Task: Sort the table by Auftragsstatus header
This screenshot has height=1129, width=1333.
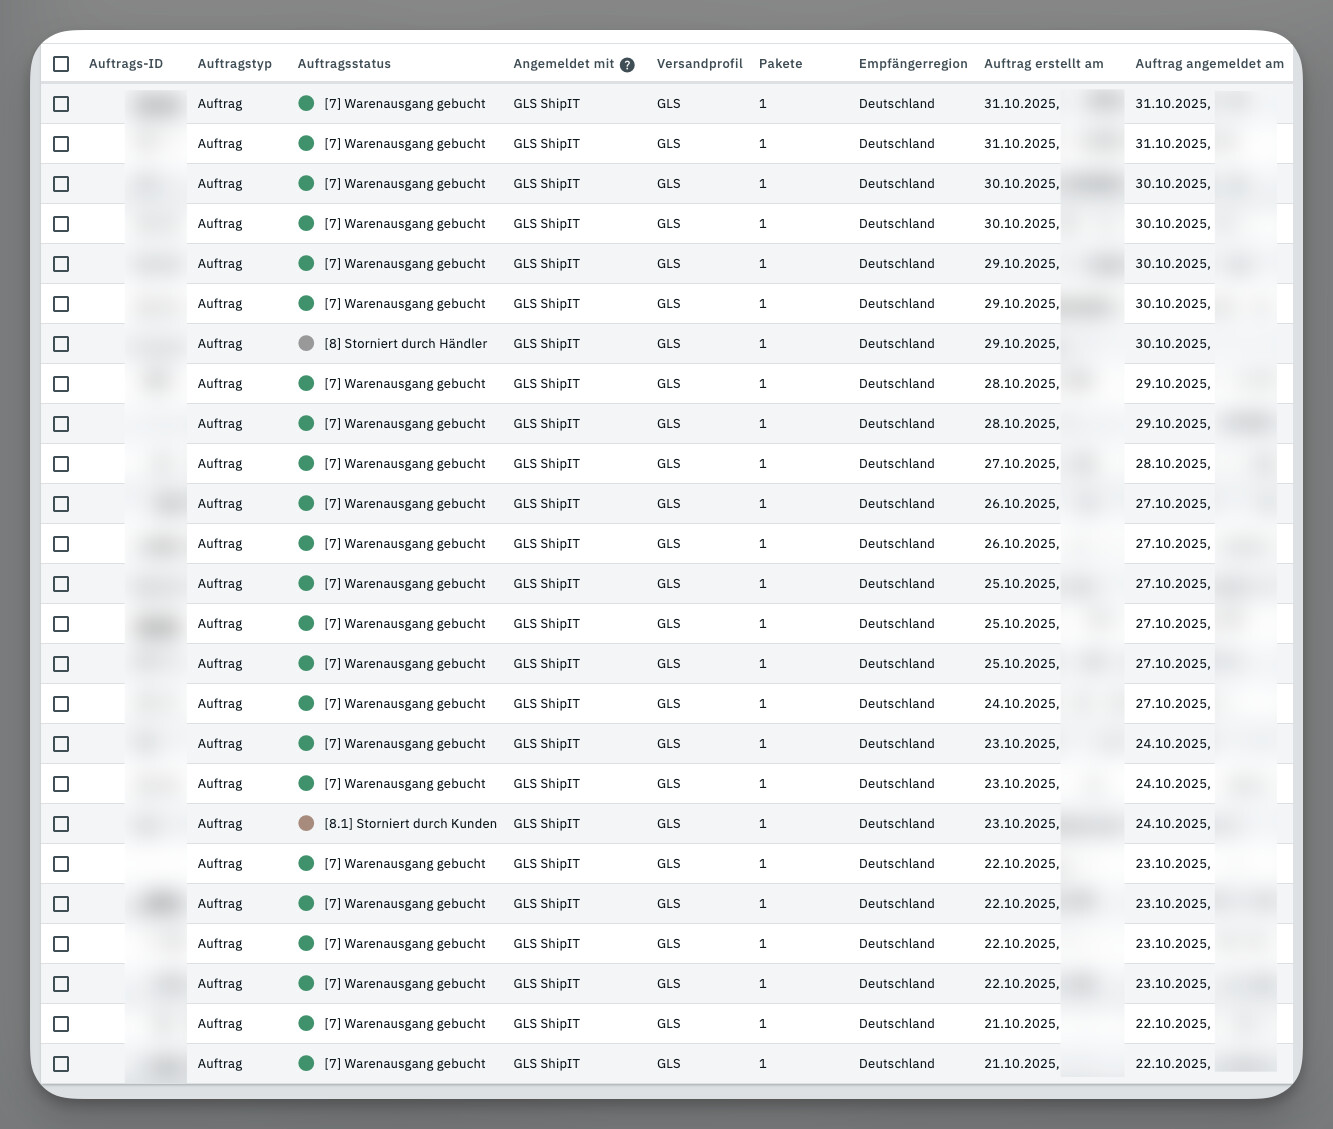Action: (344, 64)
